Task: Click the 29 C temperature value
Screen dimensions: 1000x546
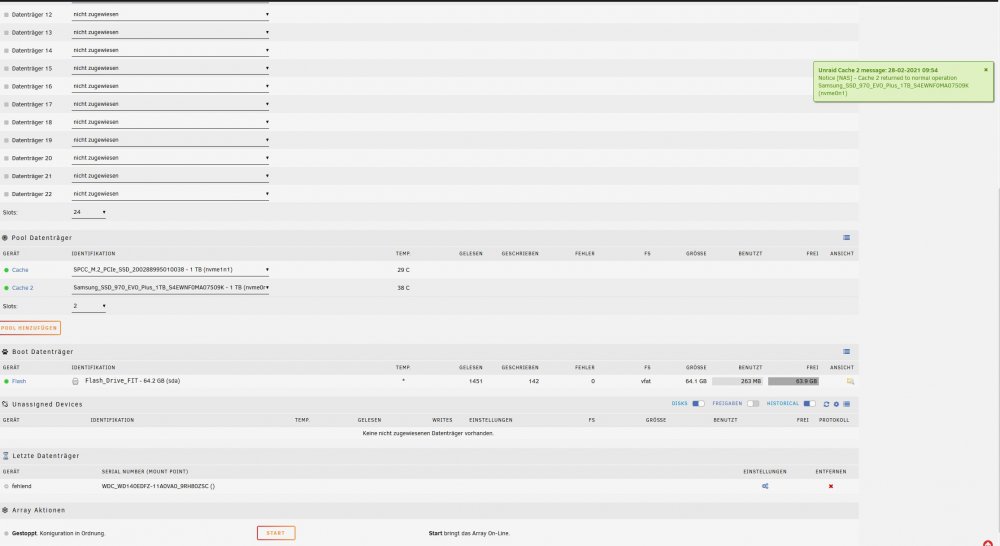Action: point(403,270)
